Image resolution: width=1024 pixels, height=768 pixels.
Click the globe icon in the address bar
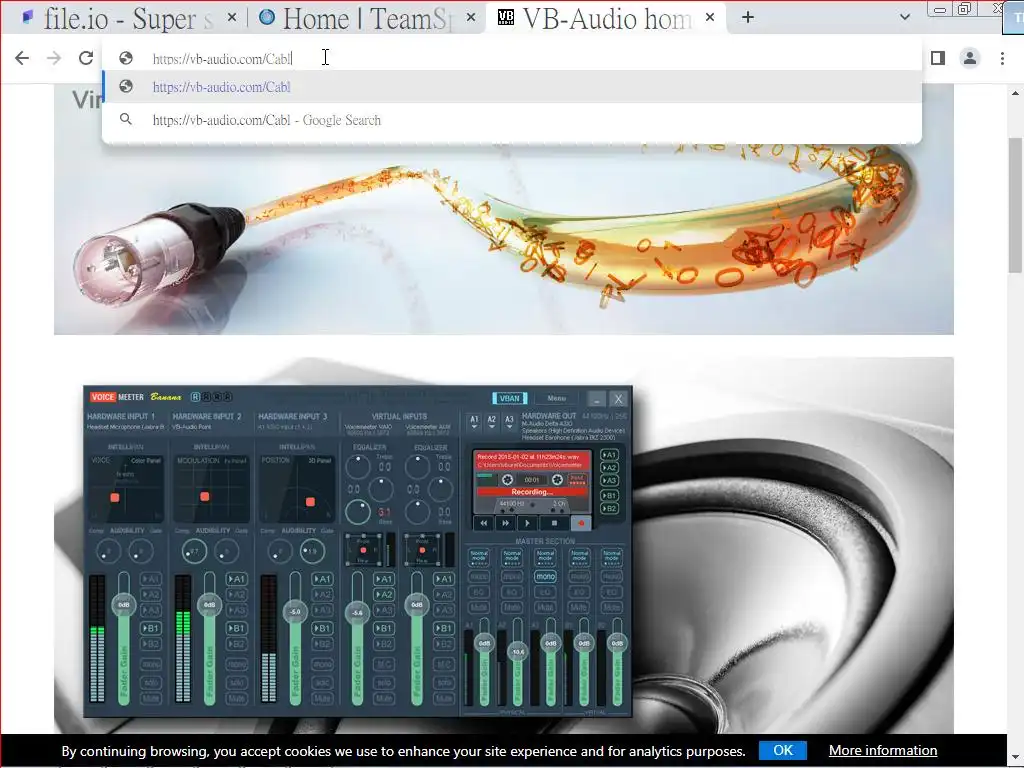tap(126, 58)
